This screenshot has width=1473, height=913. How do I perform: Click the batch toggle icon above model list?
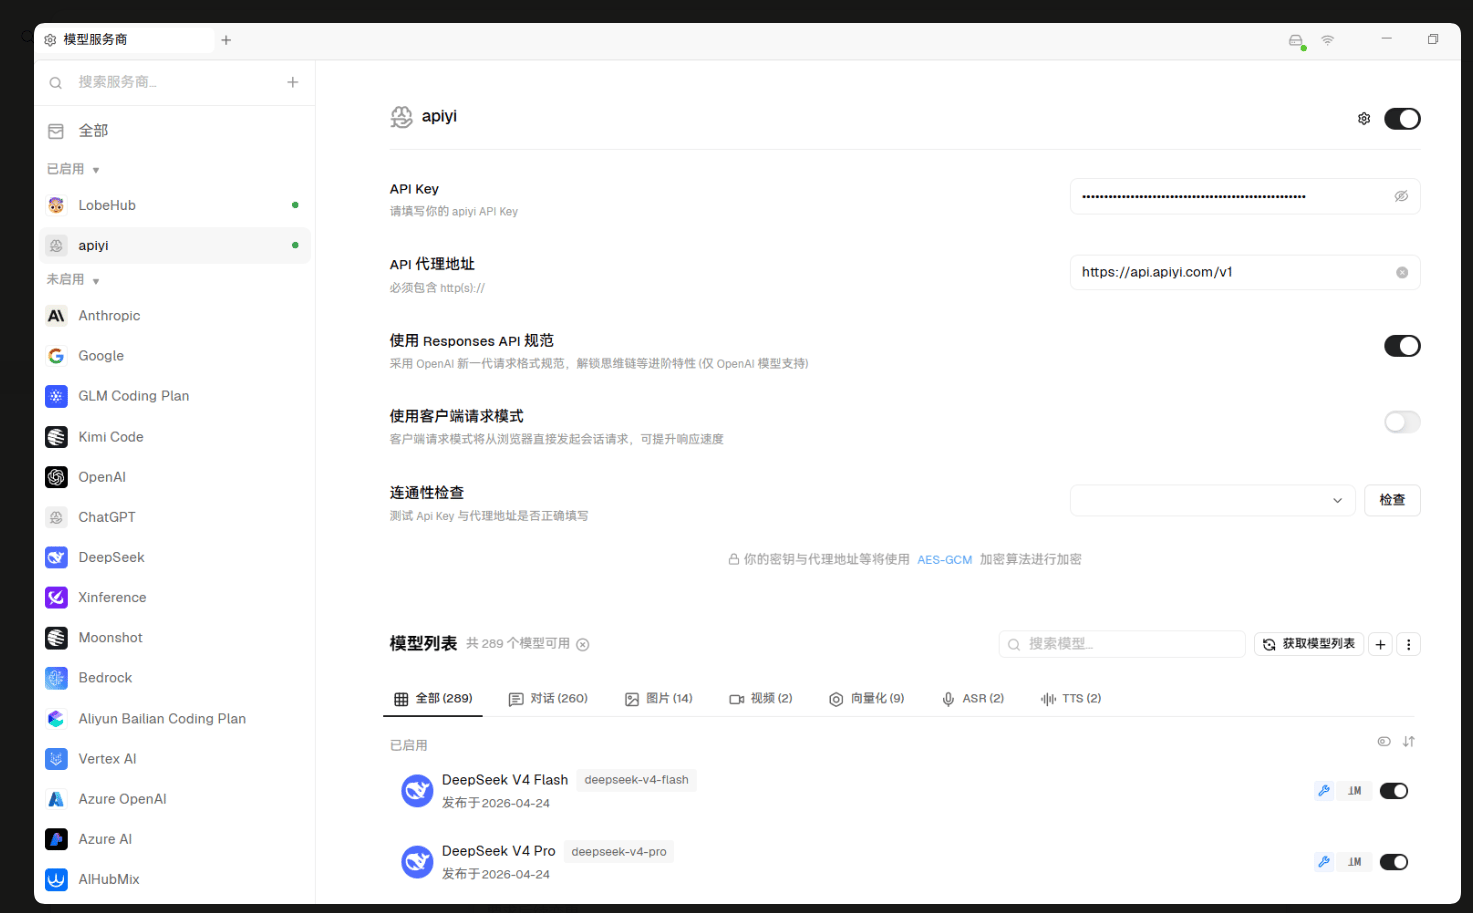(x=1384, y=741)
